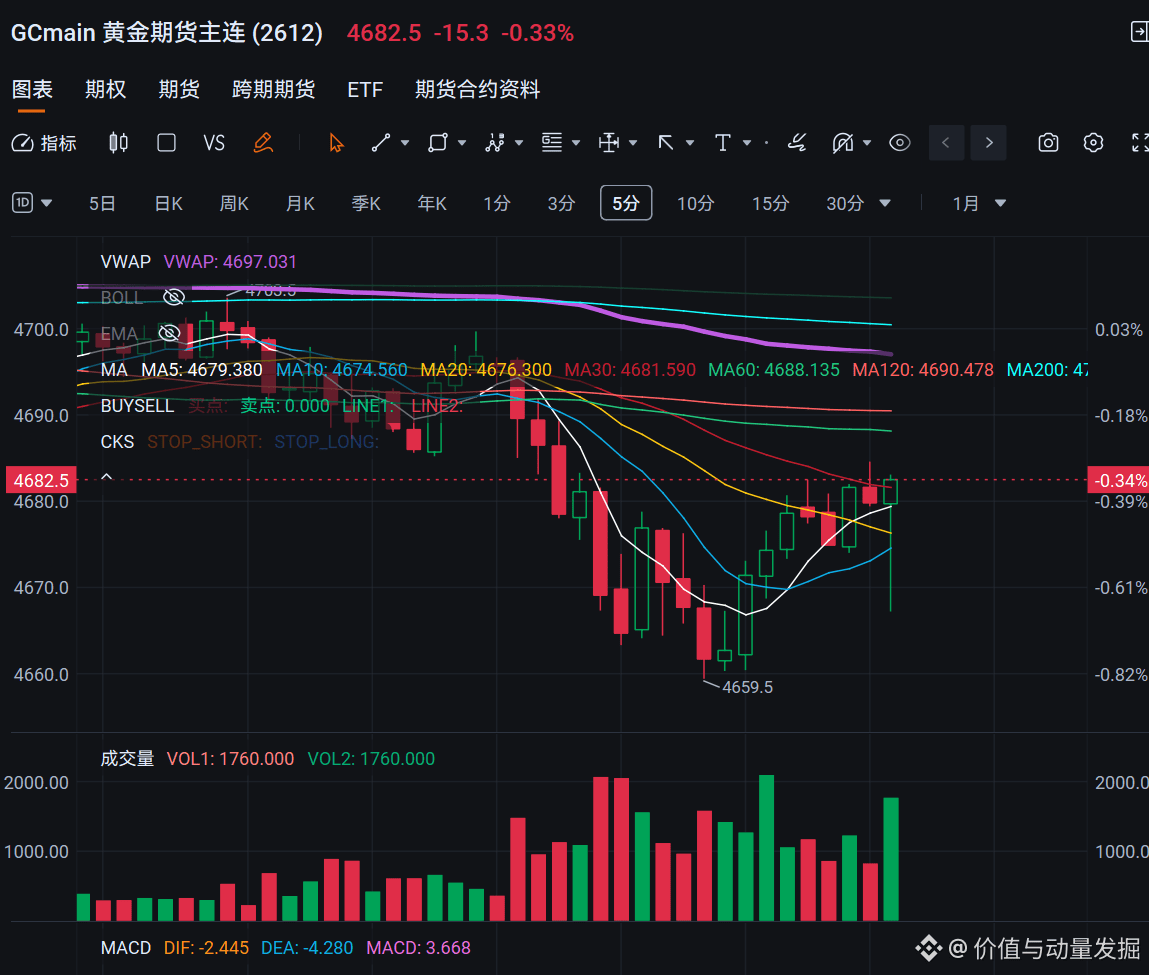
Task: Enter fullscreen chart mode
Action: pos(1139,143)
